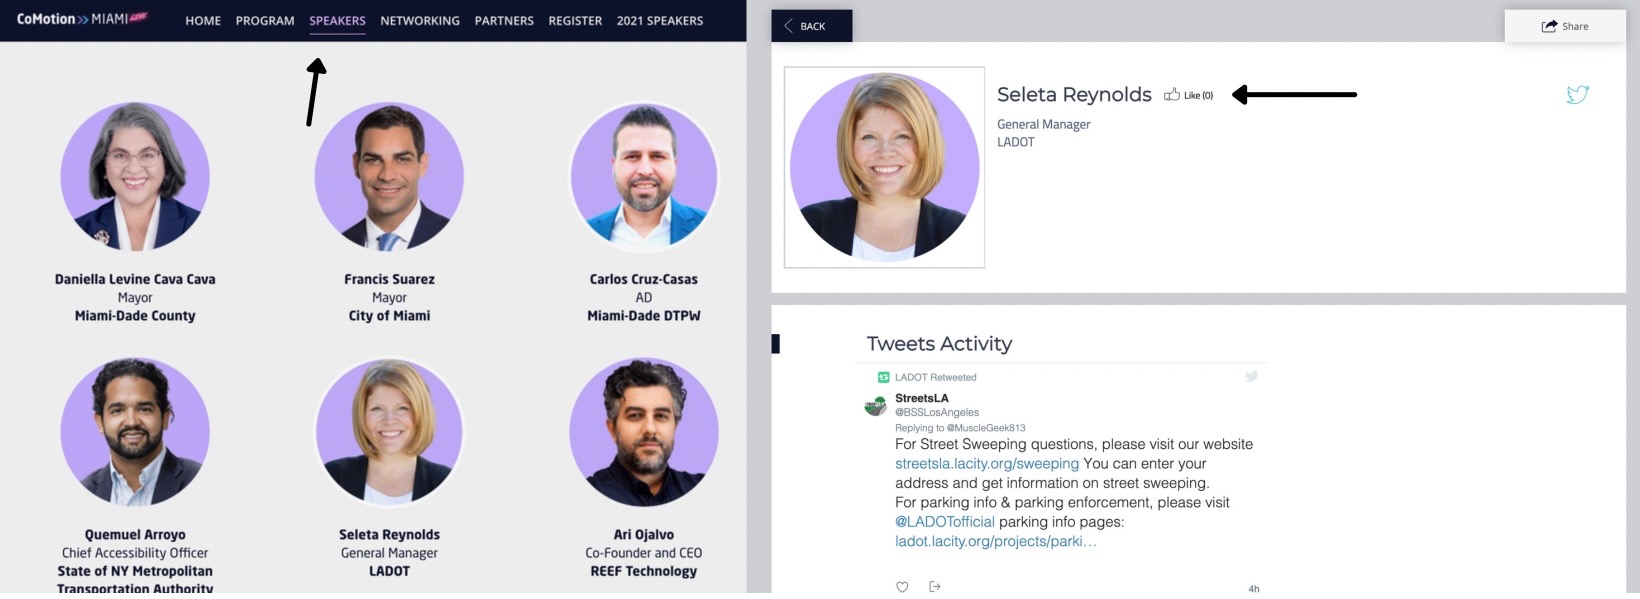
Task: Click the name Francis Suarez
Action: coord(389,279)
